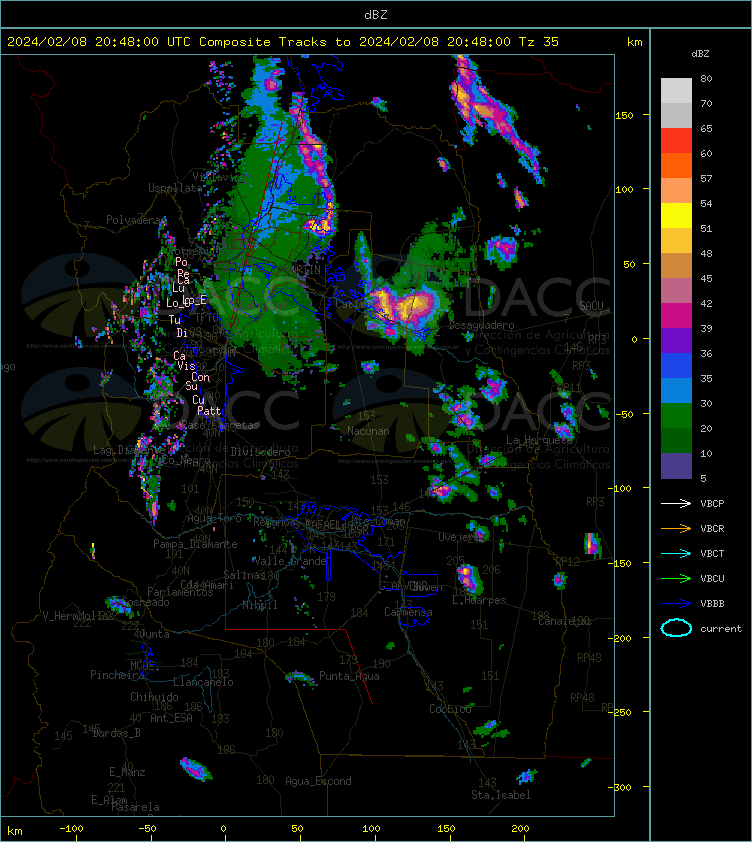Click the 'Uvejeria' map label
752x842 pixels.
(x=460, y=537)
